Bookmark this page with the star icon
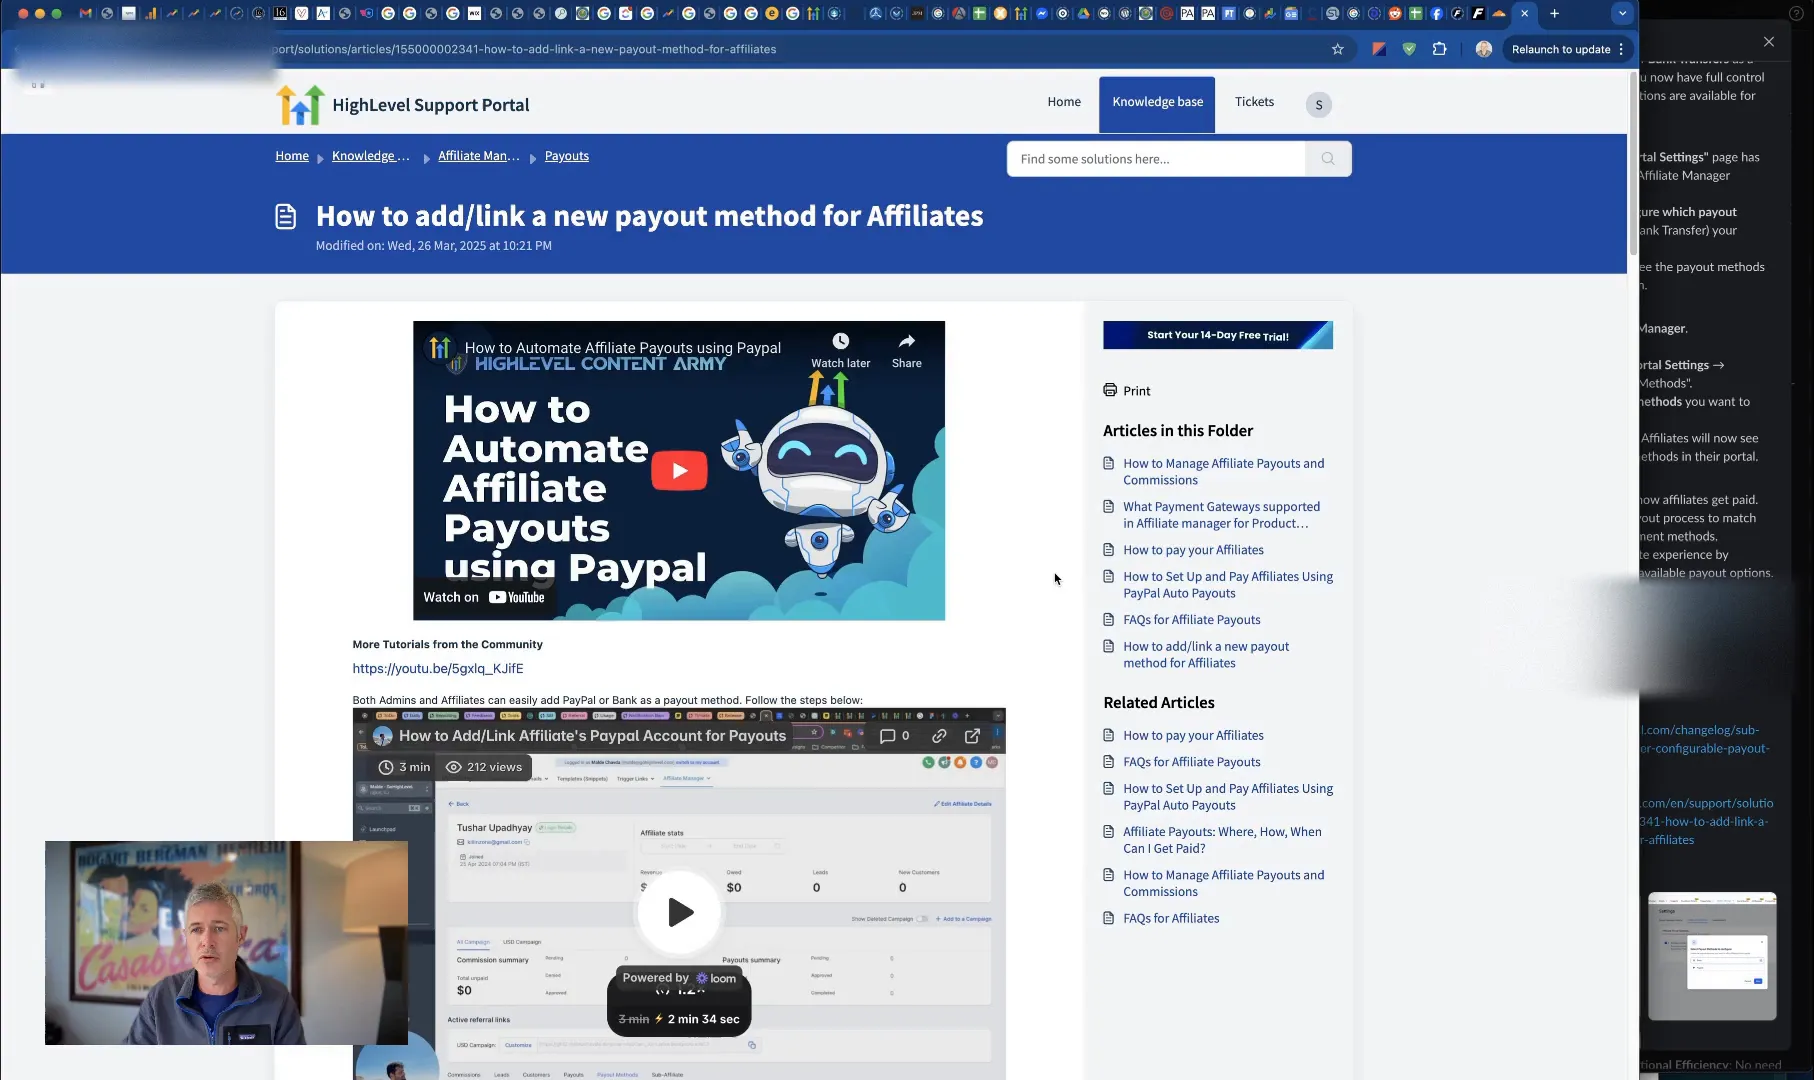The image size is (1814, 1080). coord(1338,49)
